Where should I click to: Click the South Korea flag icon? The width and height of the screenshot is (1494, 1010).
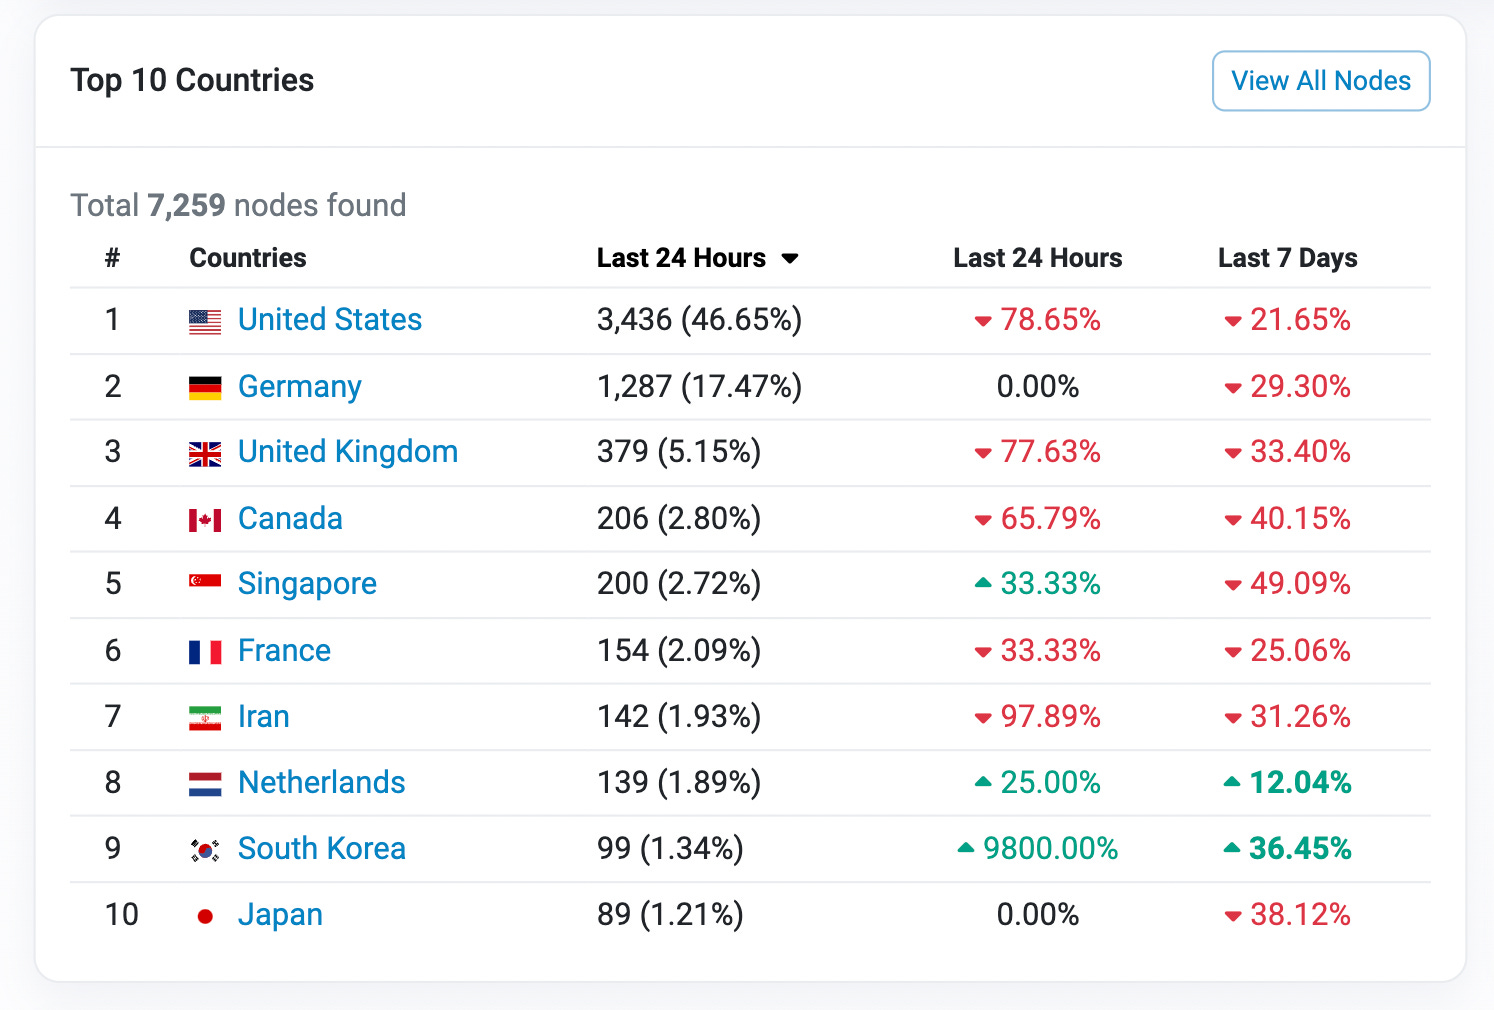pos(205,850)
